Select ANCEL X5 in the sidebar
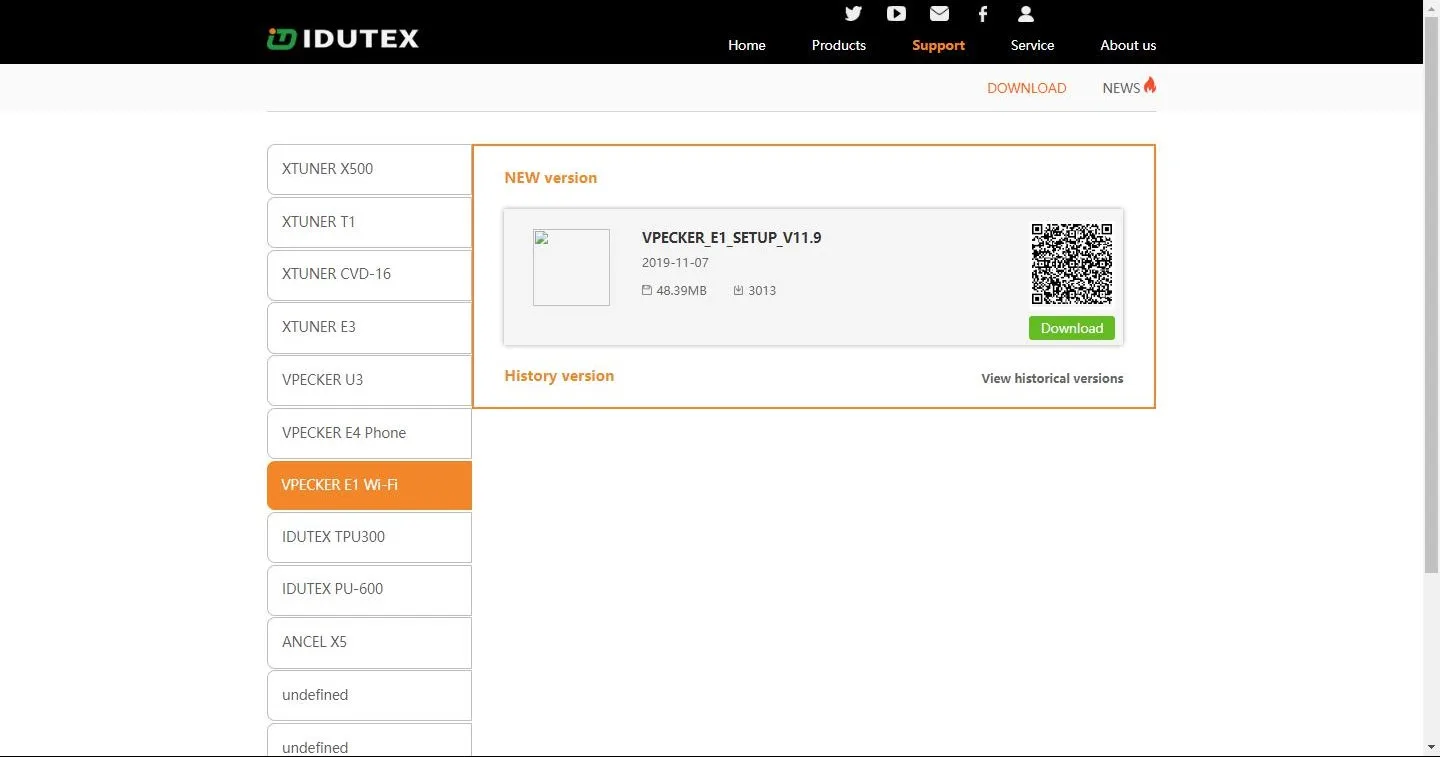1440x757 pixels. point(369,642)
